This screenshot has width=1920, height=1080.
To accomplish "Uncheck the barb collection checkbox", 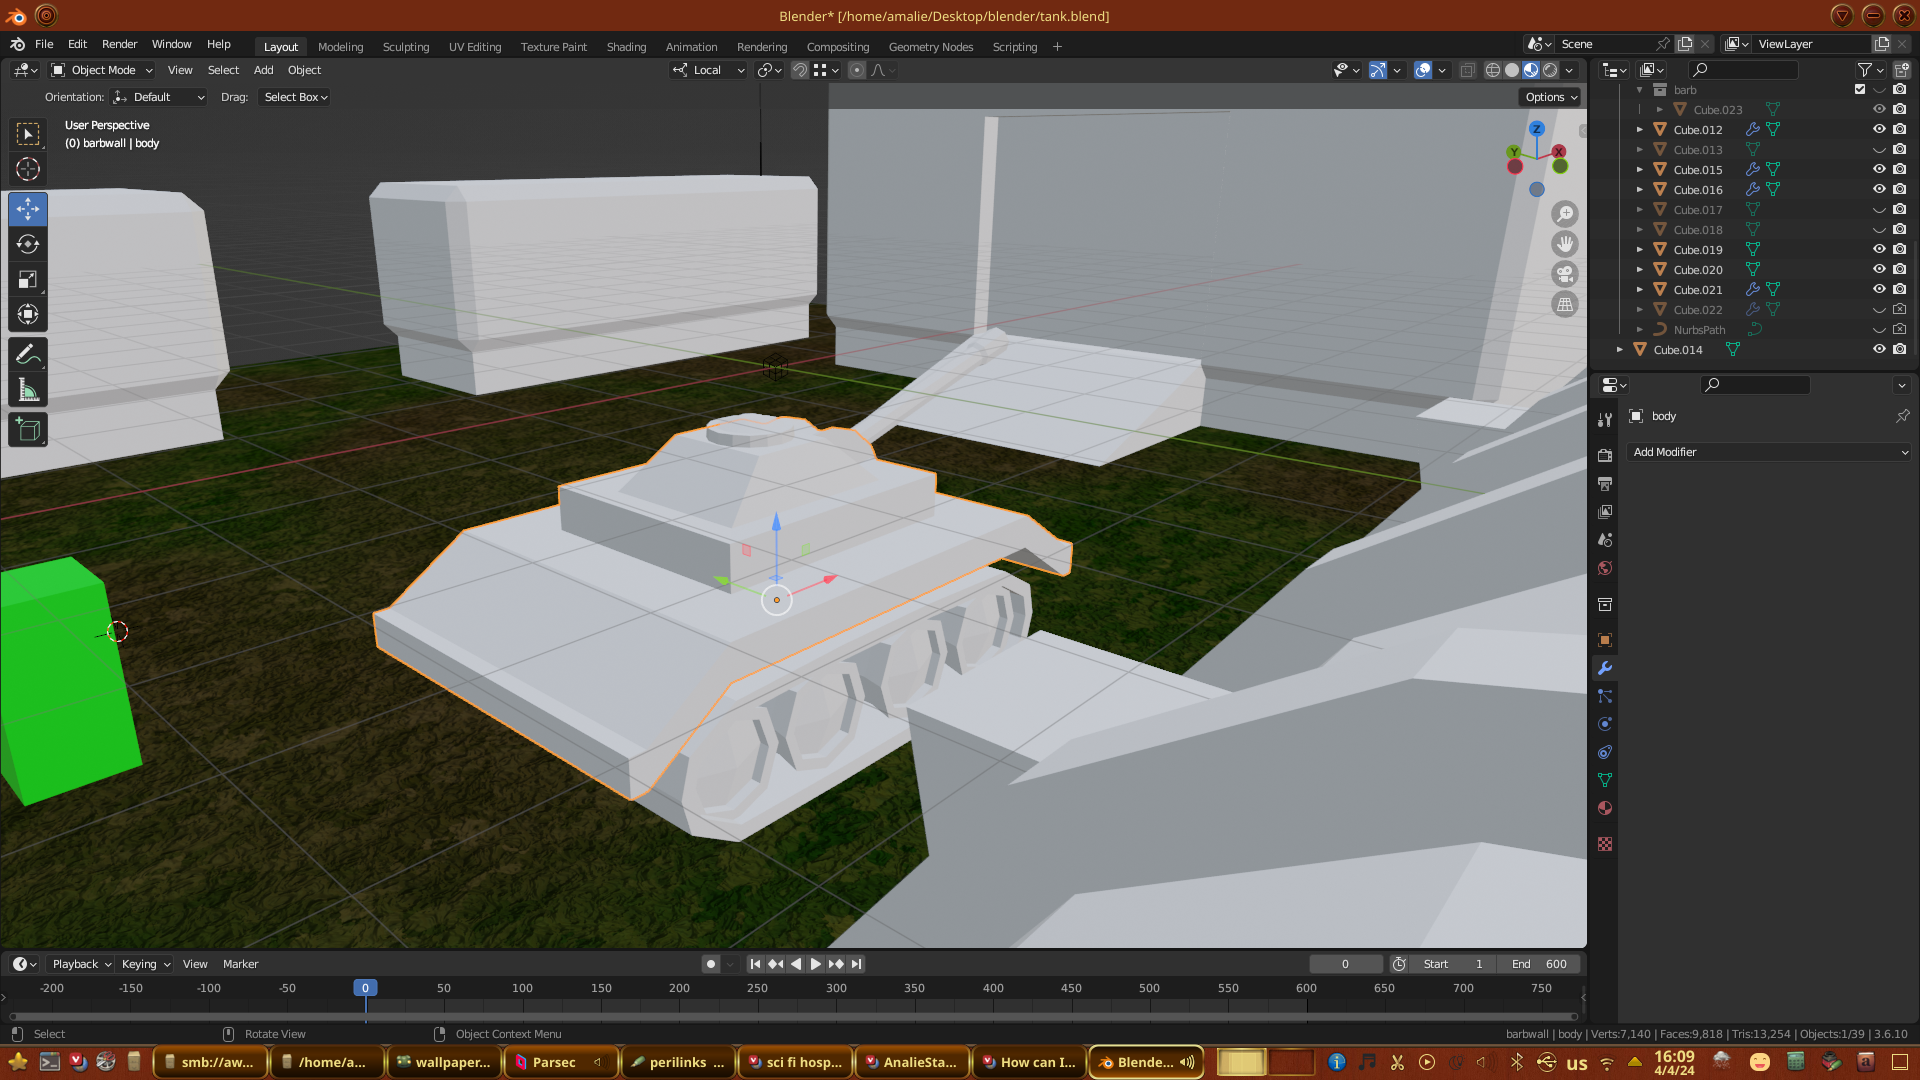I will (1860, 89).
